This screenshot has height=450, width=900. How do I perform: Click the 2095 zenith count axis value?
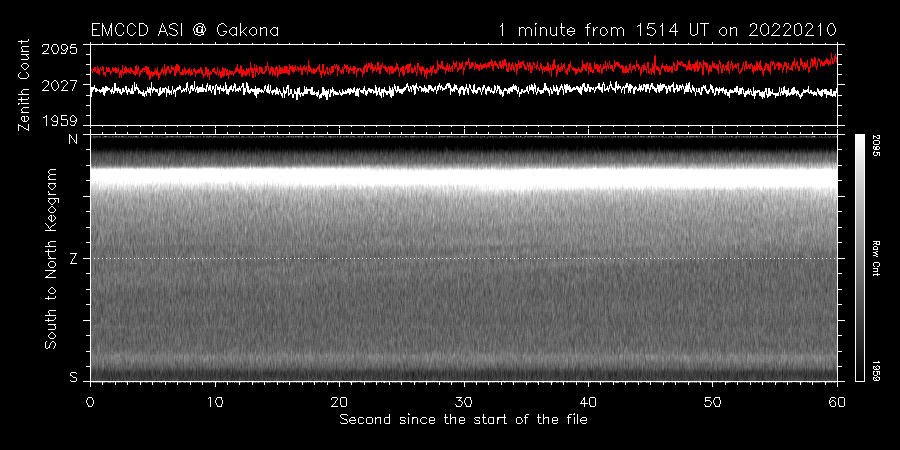click(62, 49)
